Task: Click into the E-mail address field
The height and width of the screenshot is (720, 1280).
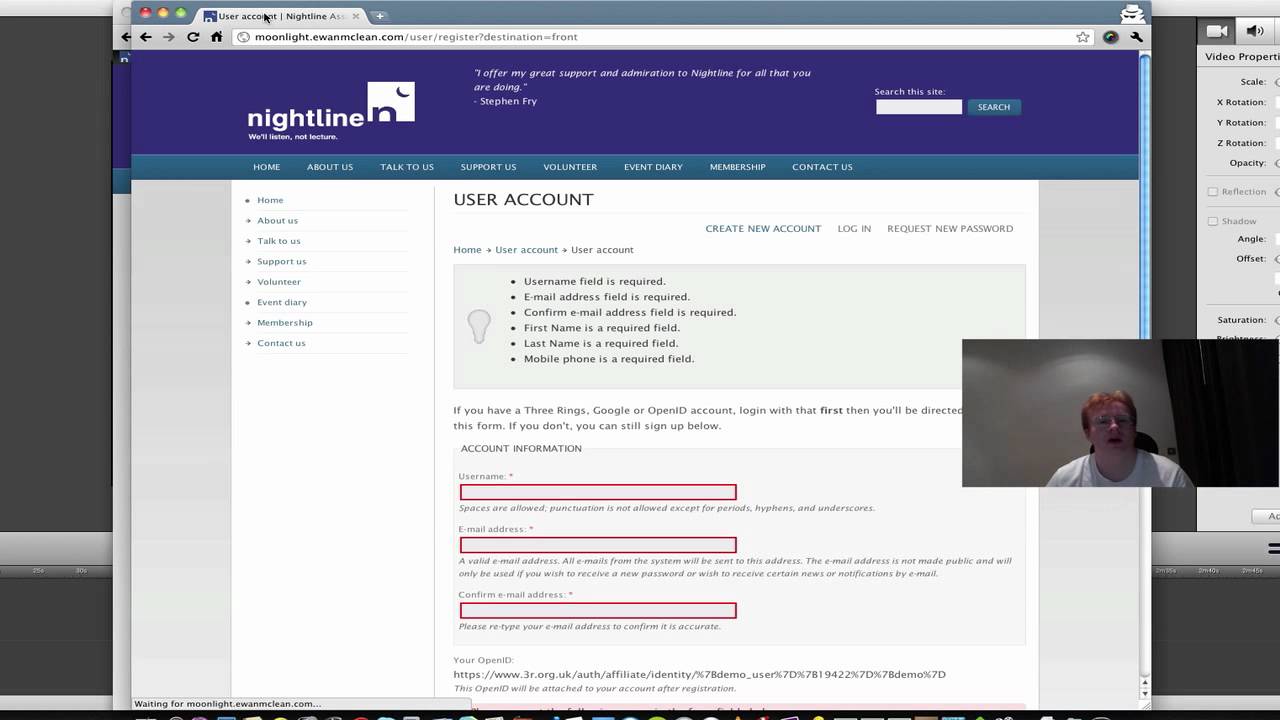Action: [598, 545]
